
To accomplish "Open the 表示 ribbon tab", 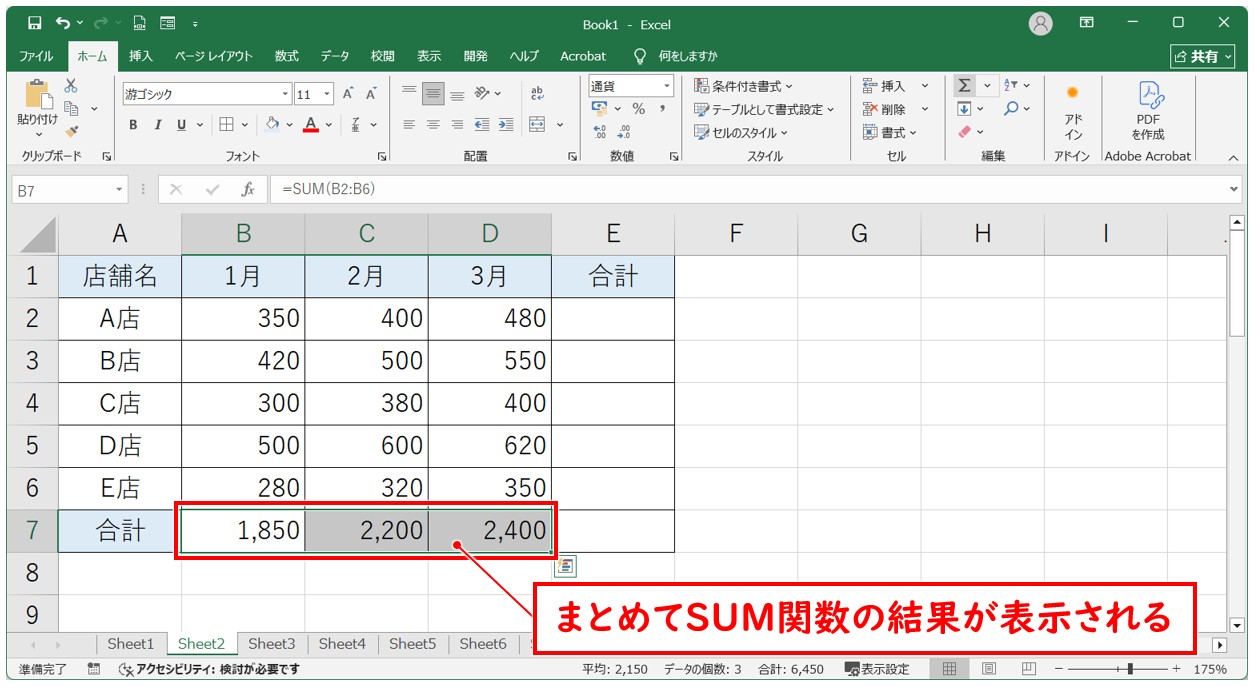I will 429,56.
